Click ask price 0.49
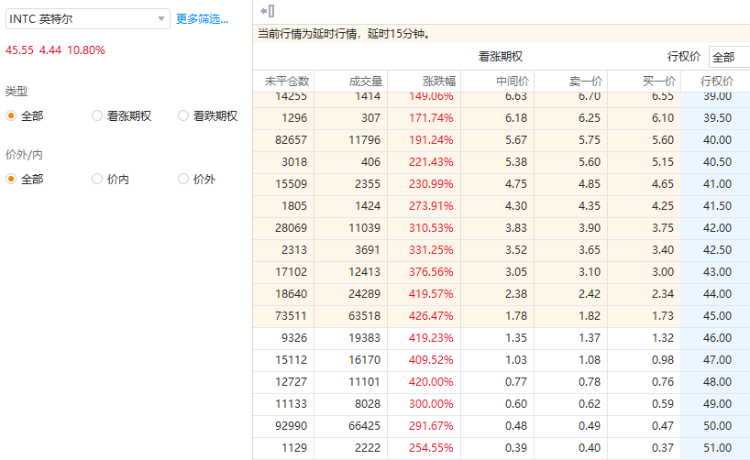The image size is (750, 460). pyautogui.click(x=589, y=426)
